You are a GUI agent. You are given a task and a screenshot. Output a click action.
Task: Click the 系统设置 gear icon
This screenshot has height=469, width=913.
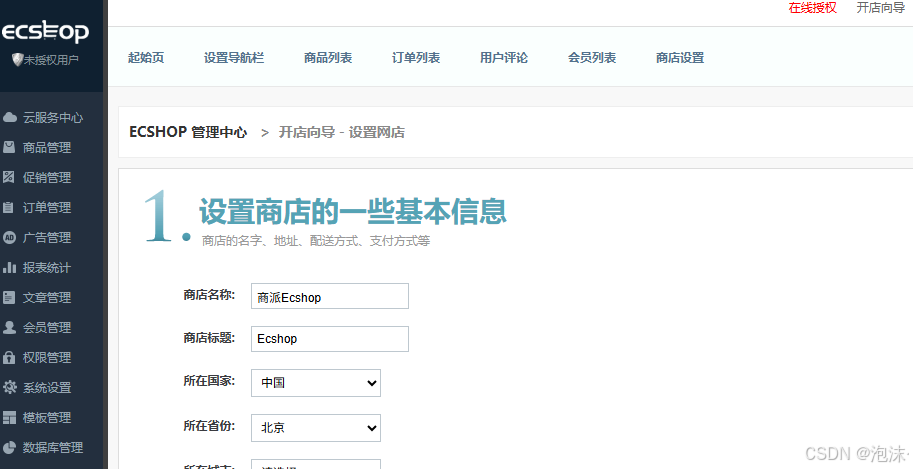(9, 387)
